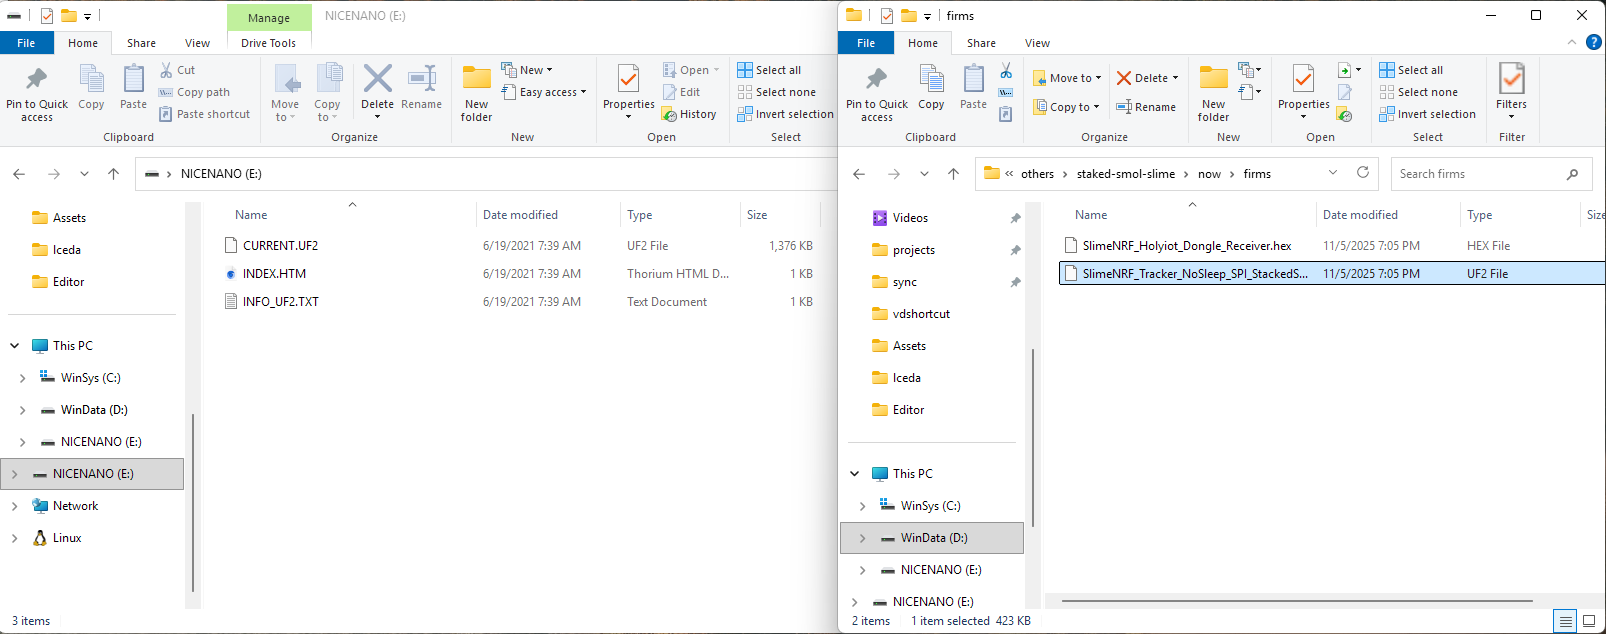Image resolution: width=1606 pixels, height=634 pixels.
Task: Open the Drive Tools ribbon tab
Action: [x=268, y=43]
